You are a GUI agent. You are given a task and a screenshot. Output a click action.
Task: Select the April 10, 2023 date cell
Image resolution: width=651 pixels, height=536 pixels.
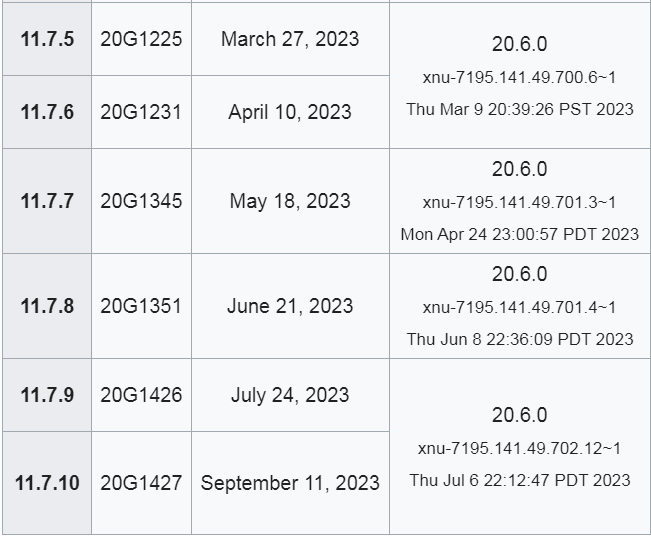click(290, 112)
